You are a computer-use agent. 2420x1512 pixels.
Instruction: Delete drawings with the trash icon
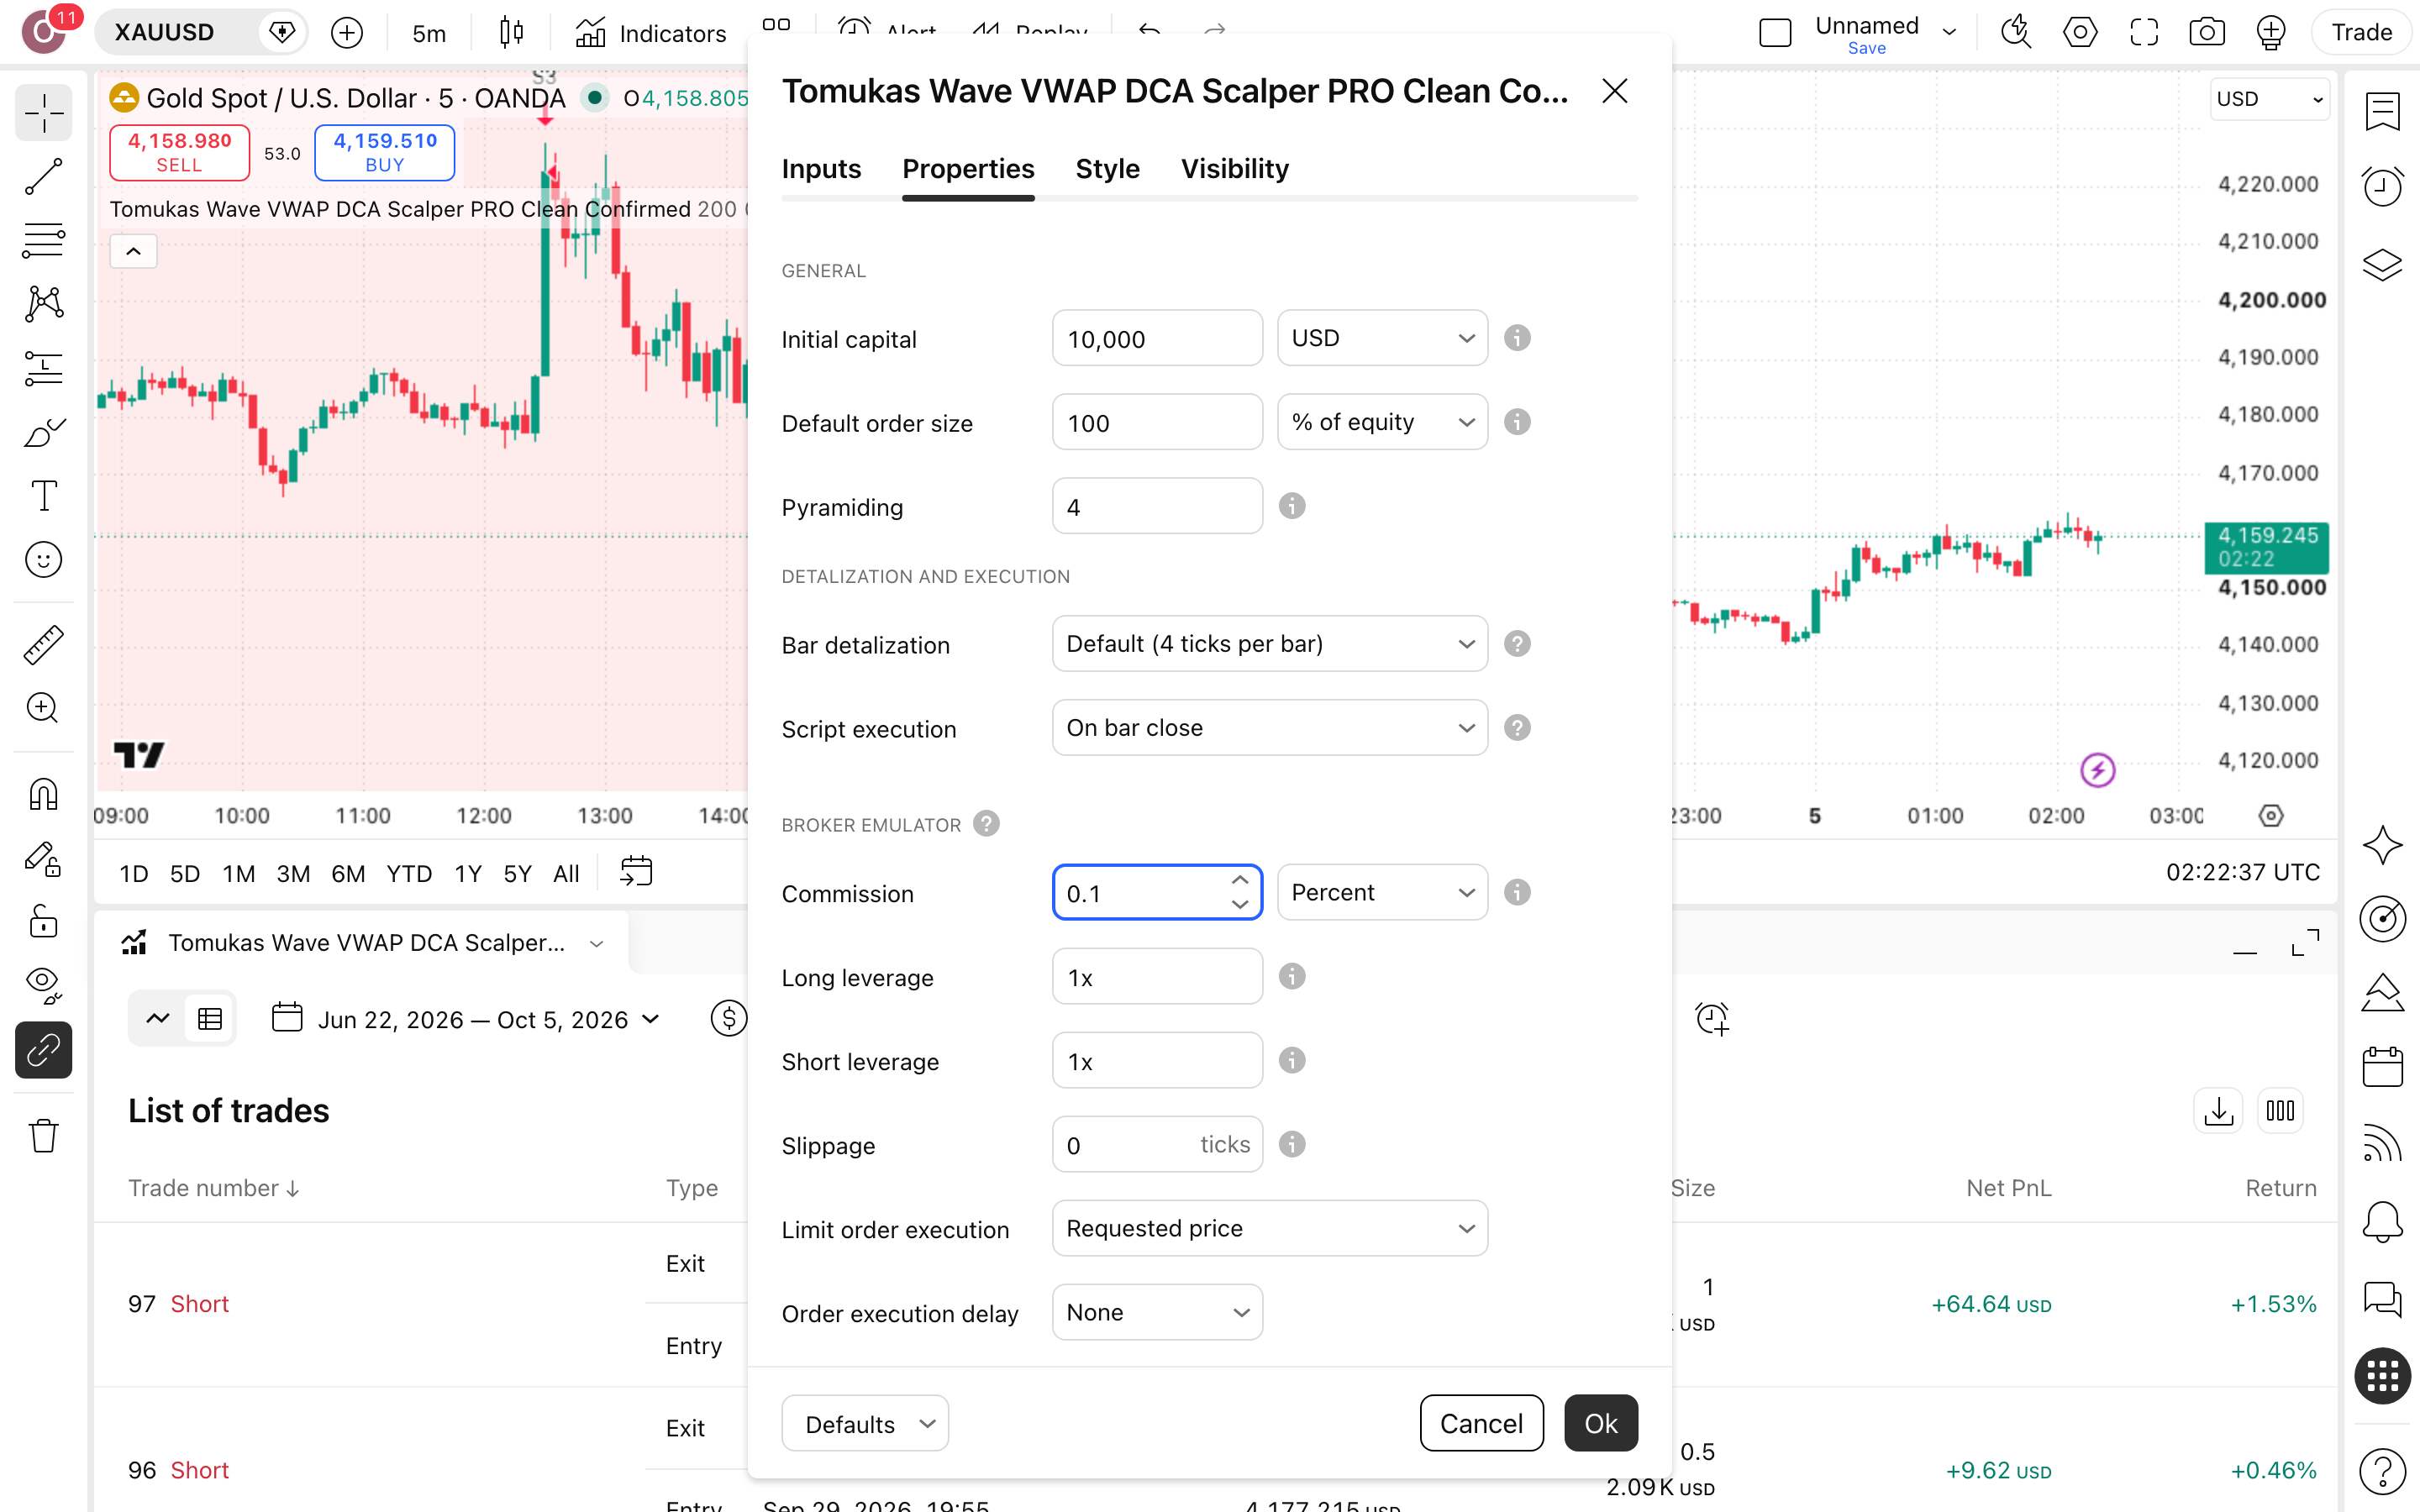tap(43, 1136)
